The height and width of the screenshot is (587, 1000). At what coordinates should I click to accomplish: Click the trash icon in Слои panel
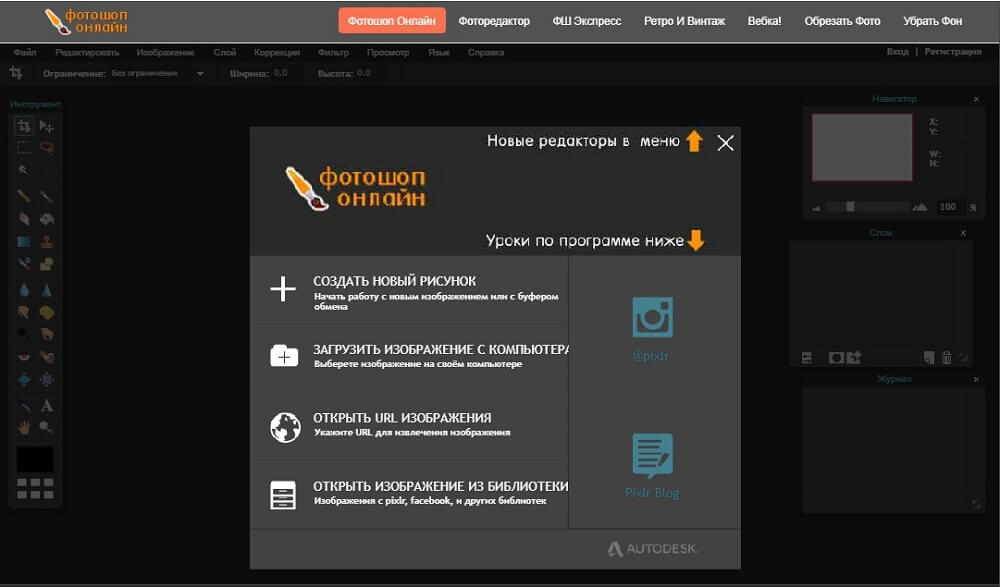click(x=946, y=358)
